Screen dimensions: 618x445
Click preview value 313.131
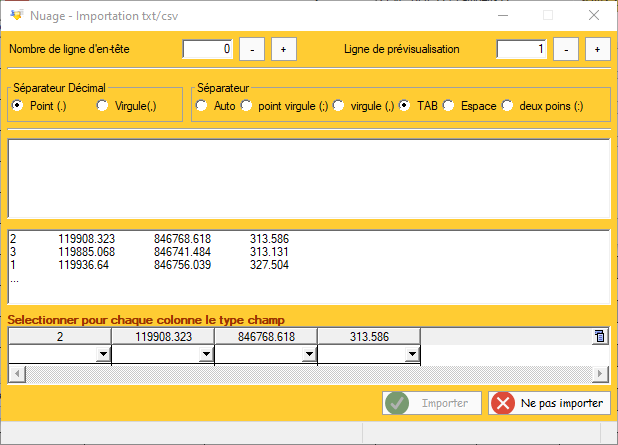click(x=269, y=252)
